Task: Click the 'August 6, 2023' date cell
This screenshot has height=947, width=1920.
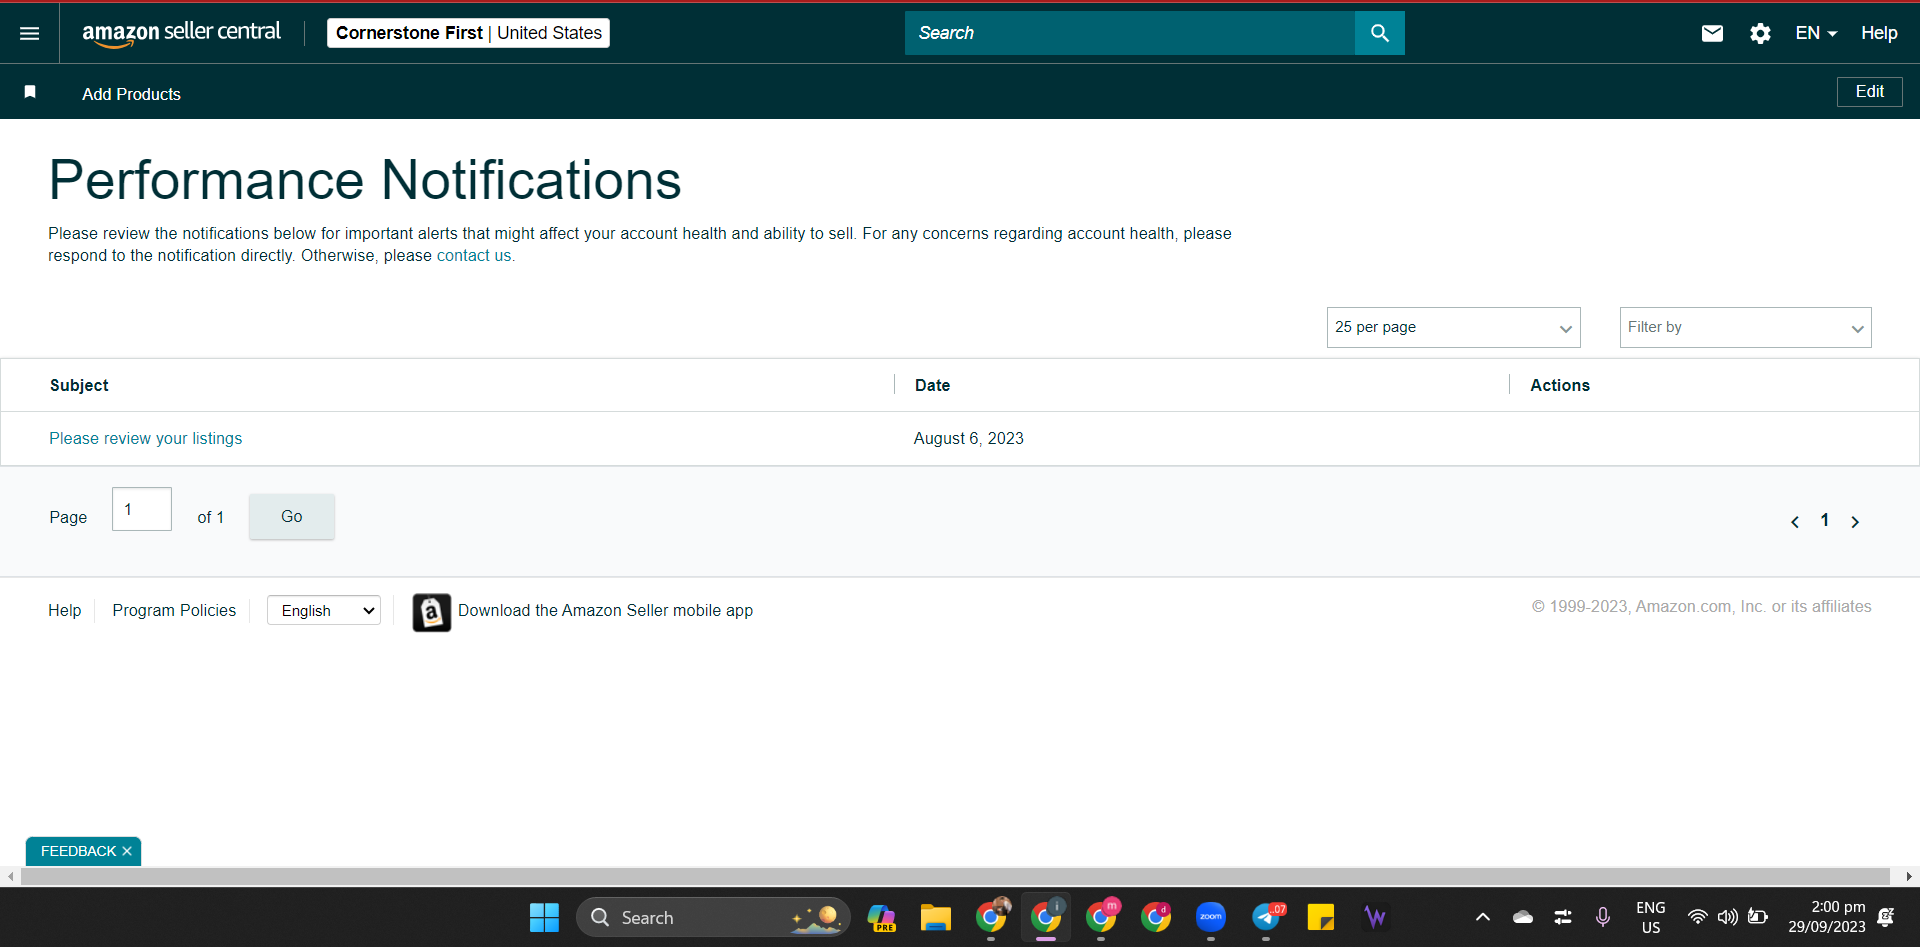Action: coord(968,438)
